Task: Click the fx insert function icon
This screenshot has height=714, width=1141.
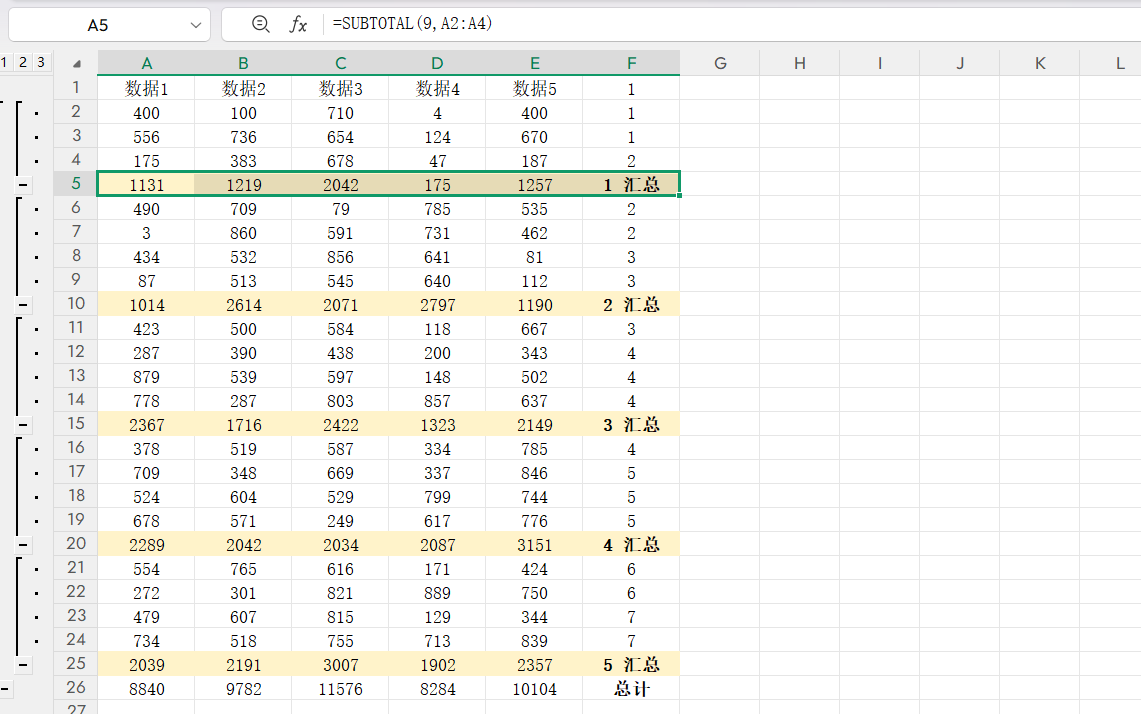Action: pos(298,25)
